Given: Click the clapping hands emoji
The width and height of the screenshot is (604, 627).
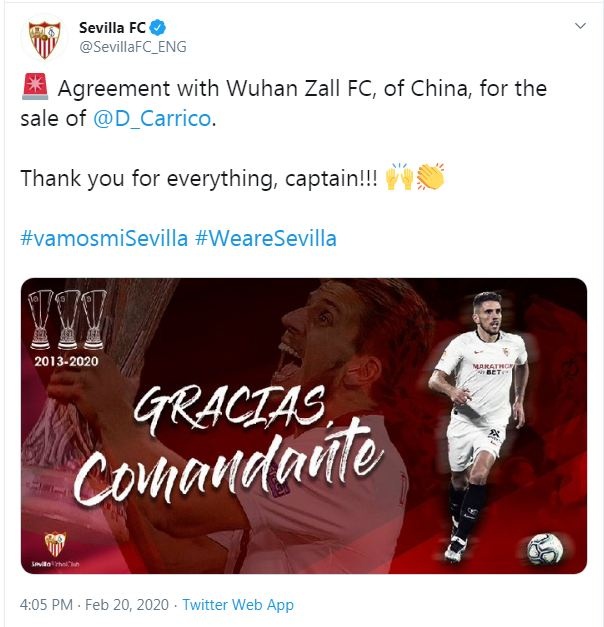Looking at the screenshot, I should (430, 177).
